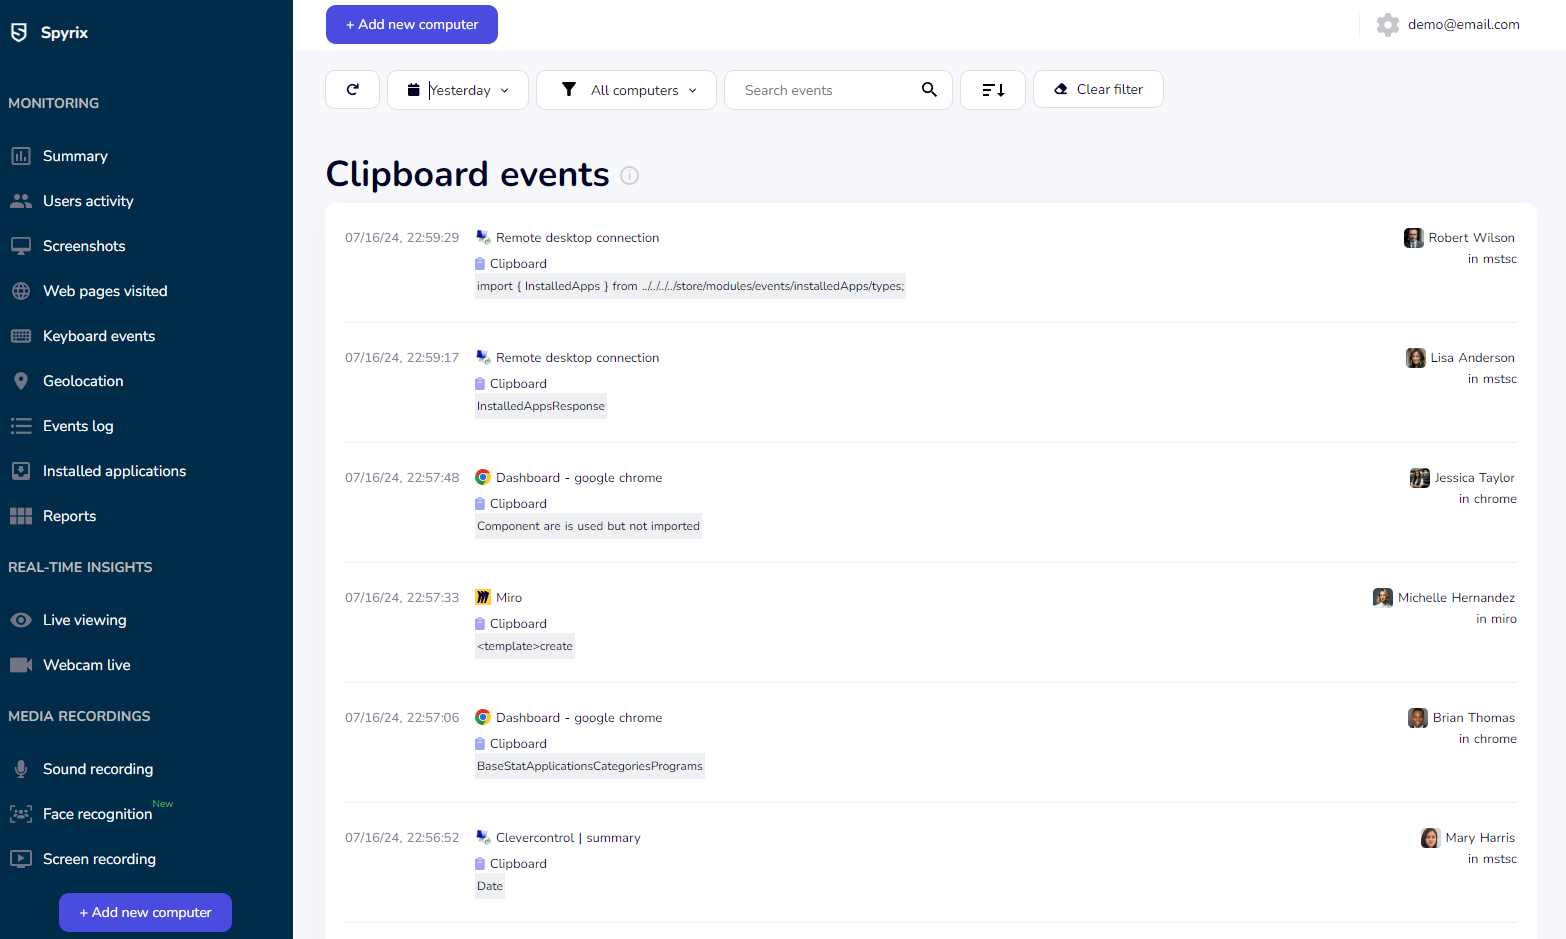Click 'Component are is used but not imported'

(x=588, y=526)
